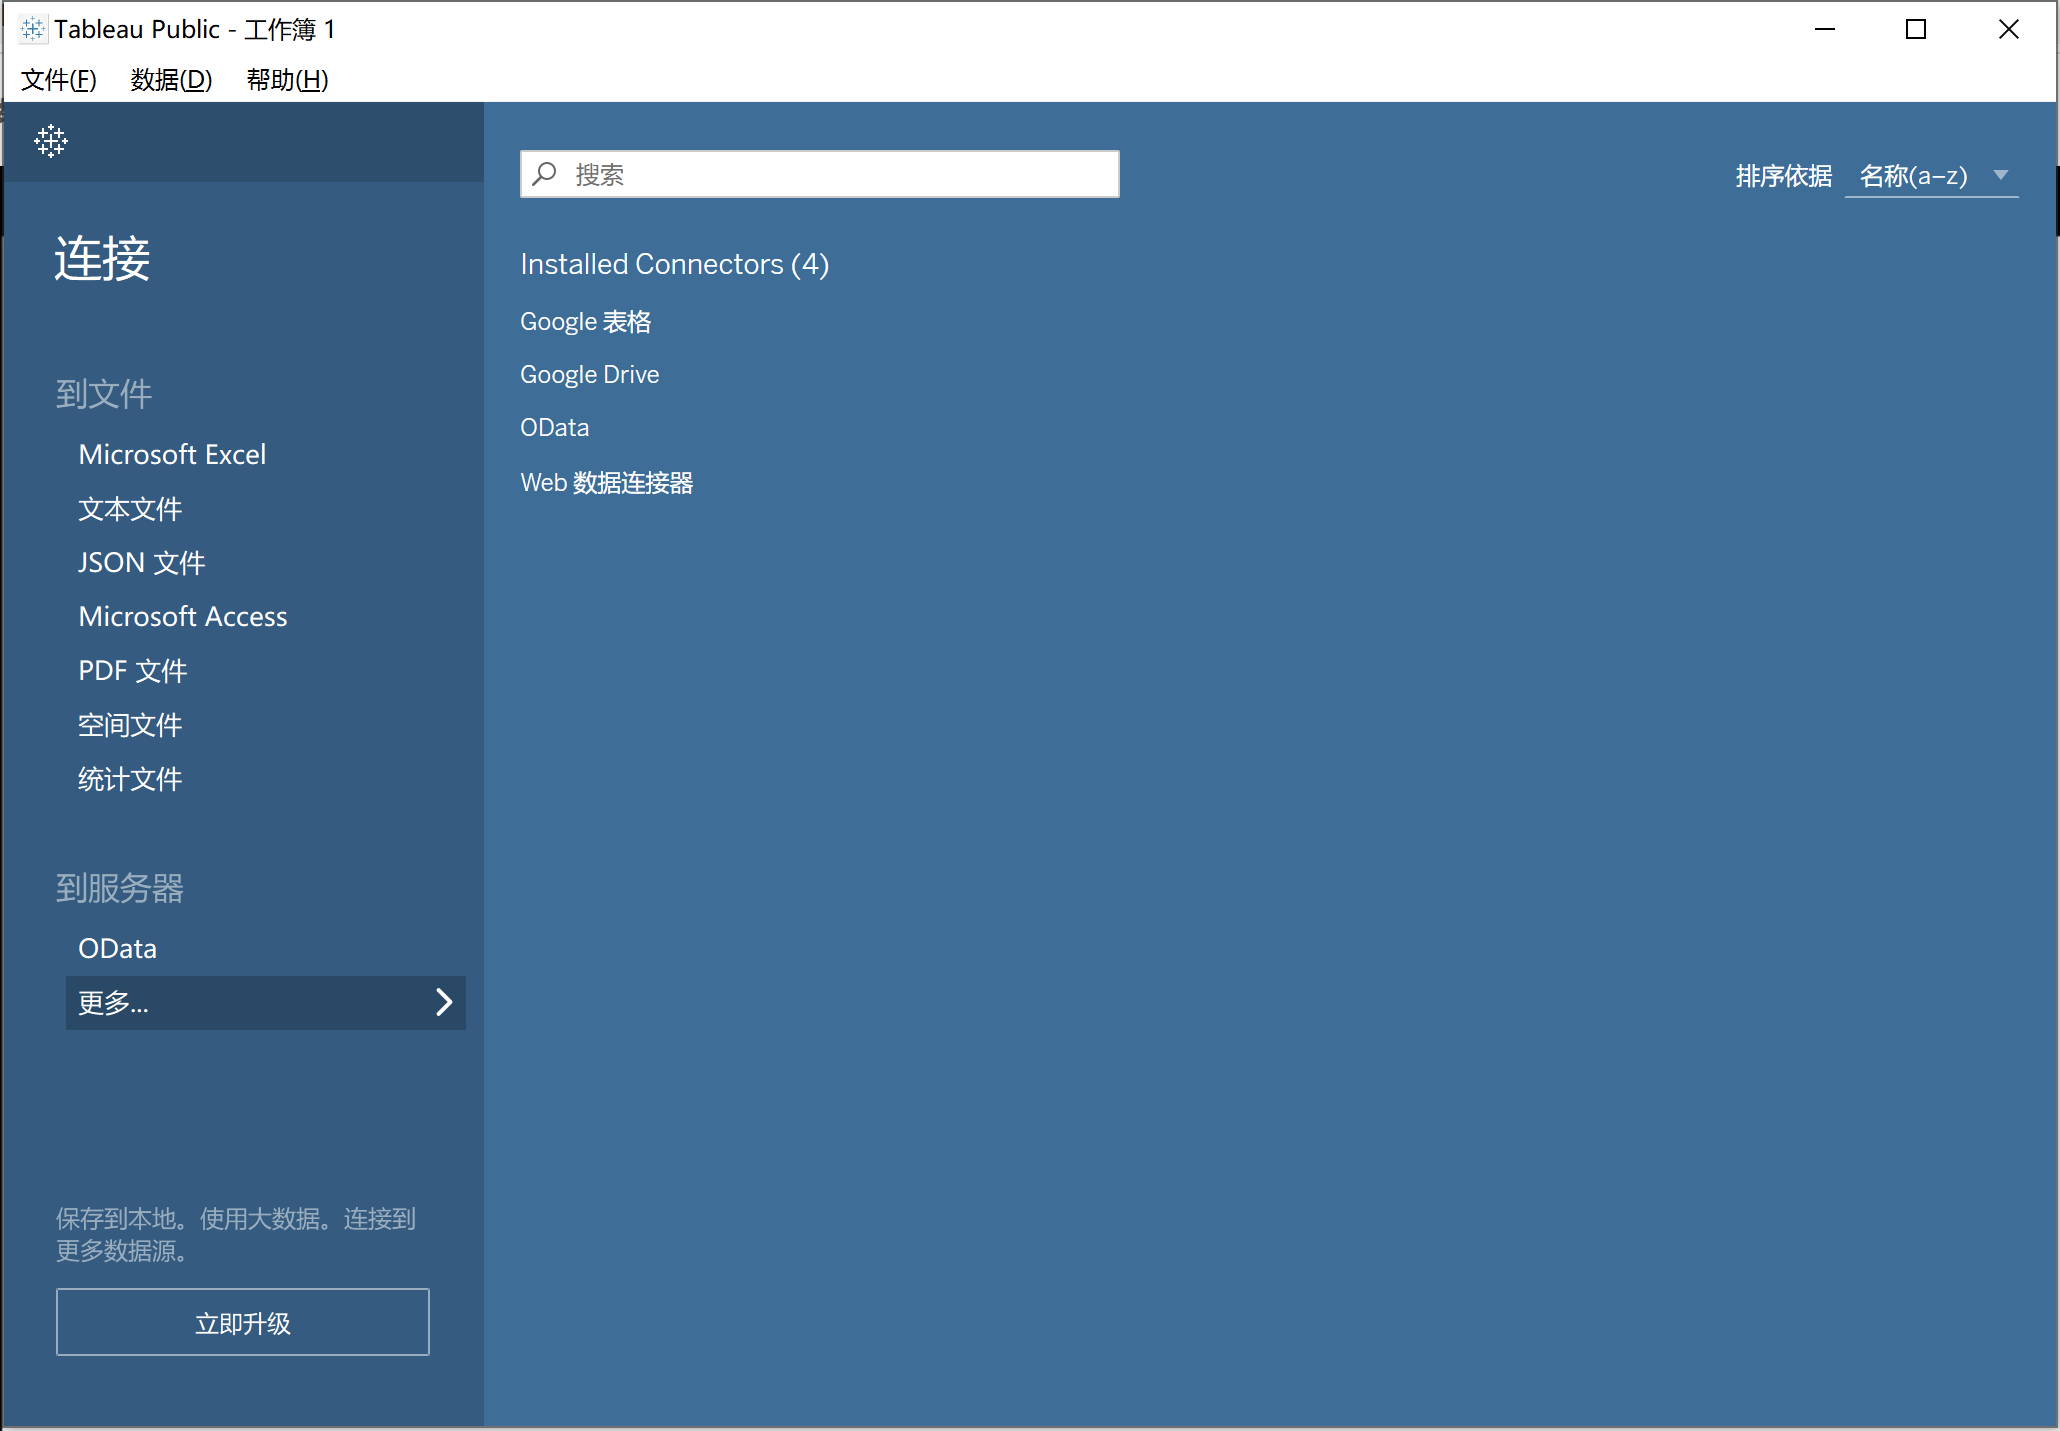Click the chevron arrow beside 更多...
2060x1431 pixels.
pyautogui.click(x=444, y=1002)
